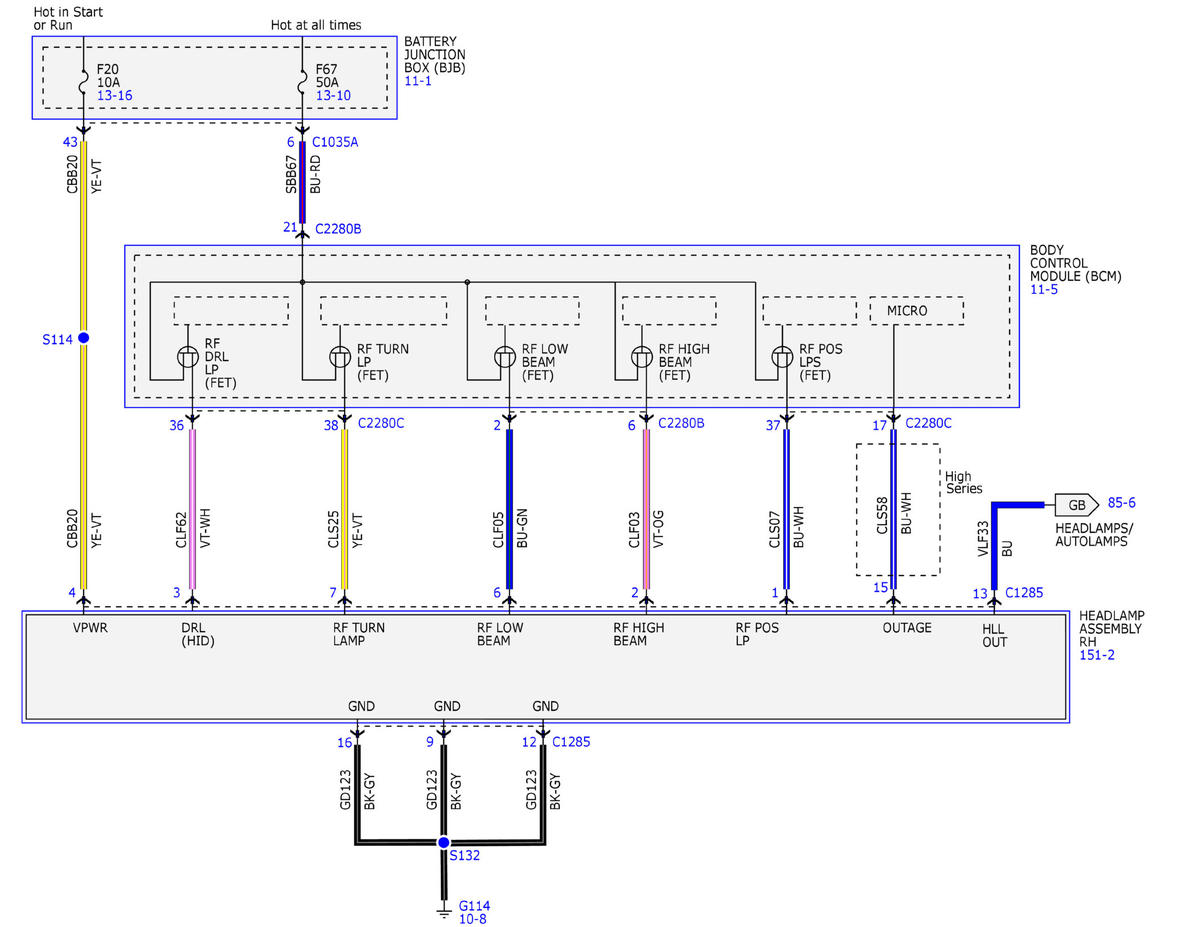This screenshot has height=927, width=1200.
Task: Click the RF POS LPS FET transistor symbol
Action: (783, 358)
